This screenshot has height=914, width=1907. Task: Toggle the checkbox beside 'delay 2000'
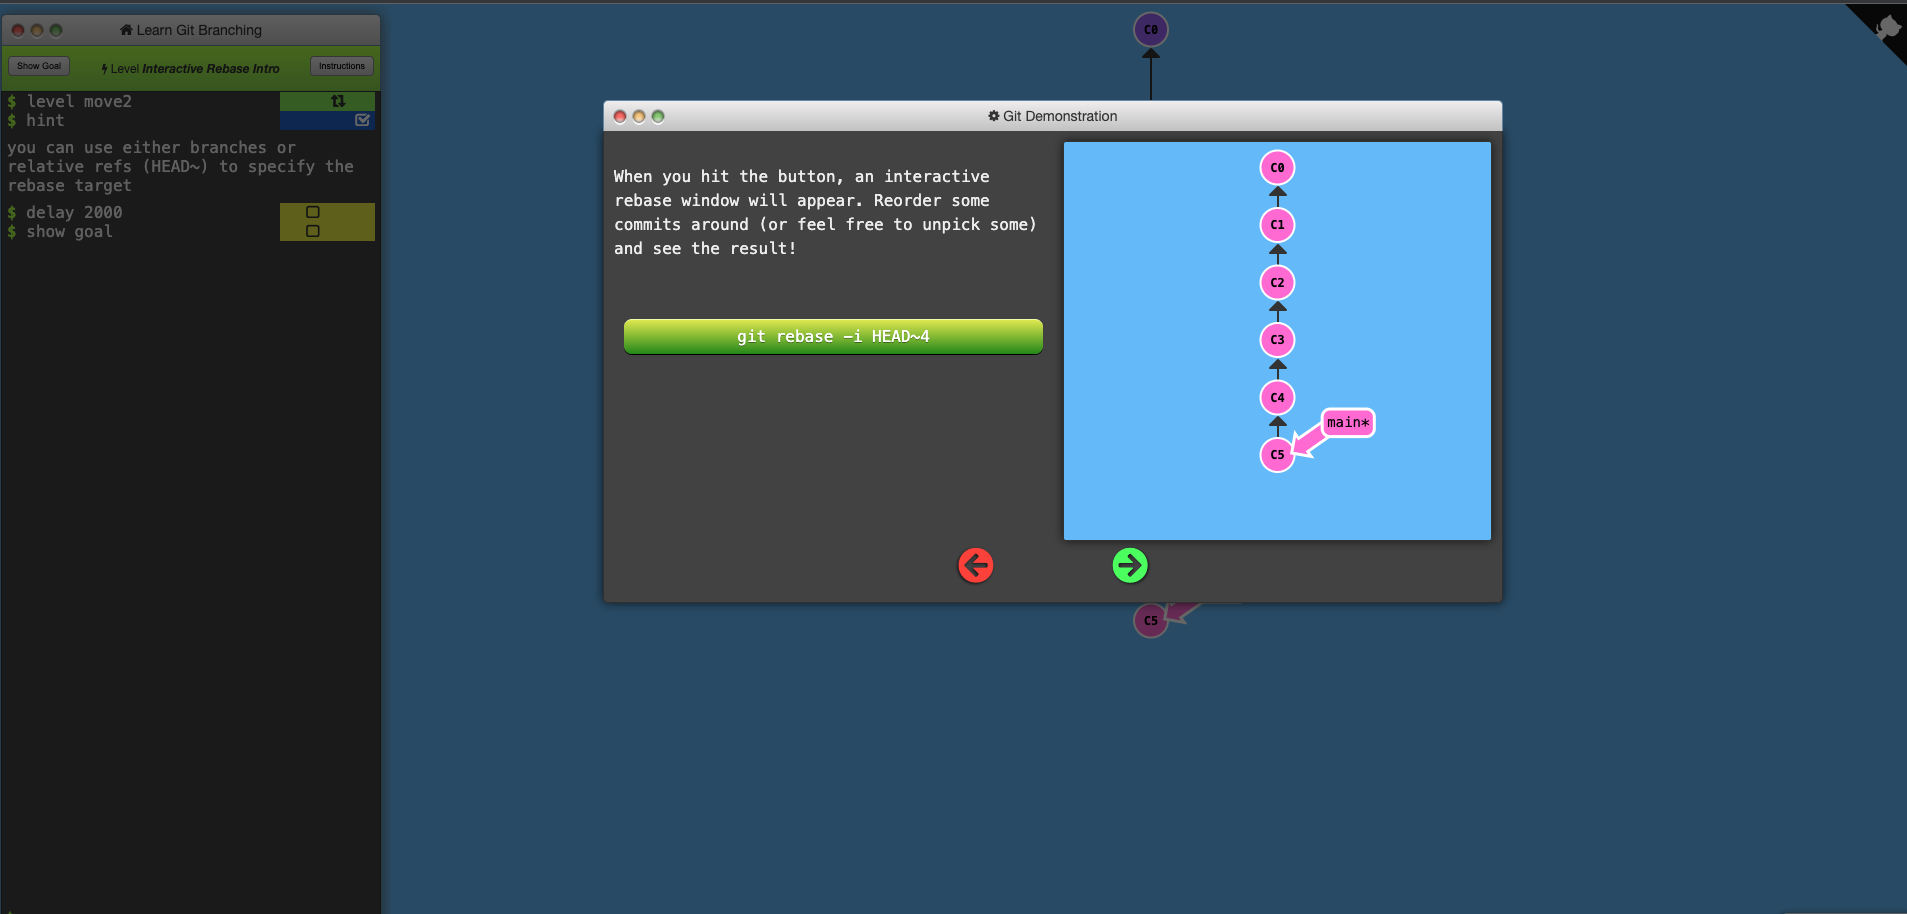pyautogui.click(x=313, y=212)
